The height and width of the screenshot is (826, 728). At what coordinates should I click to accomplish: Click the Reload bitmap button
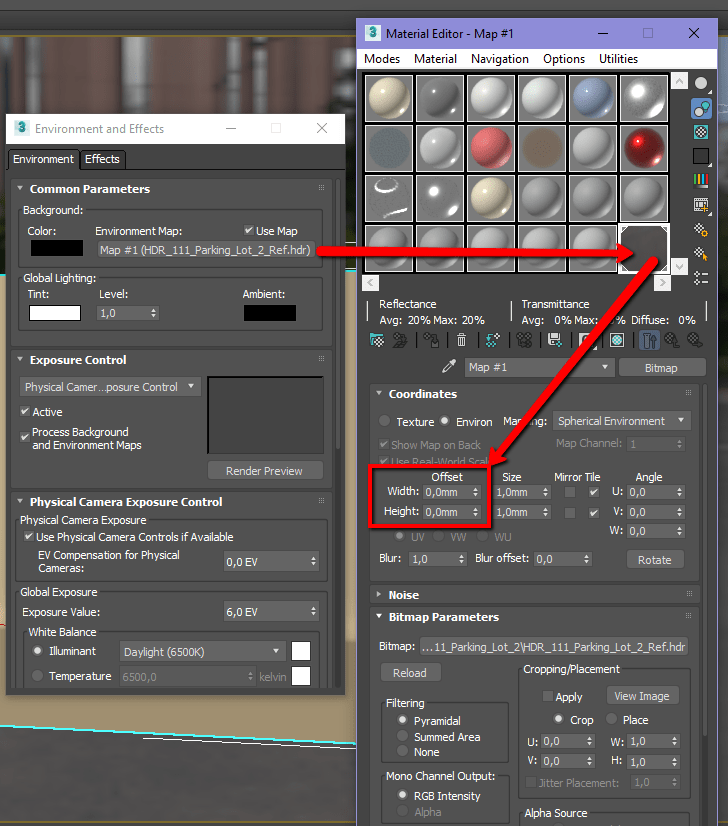pos(410,673)
